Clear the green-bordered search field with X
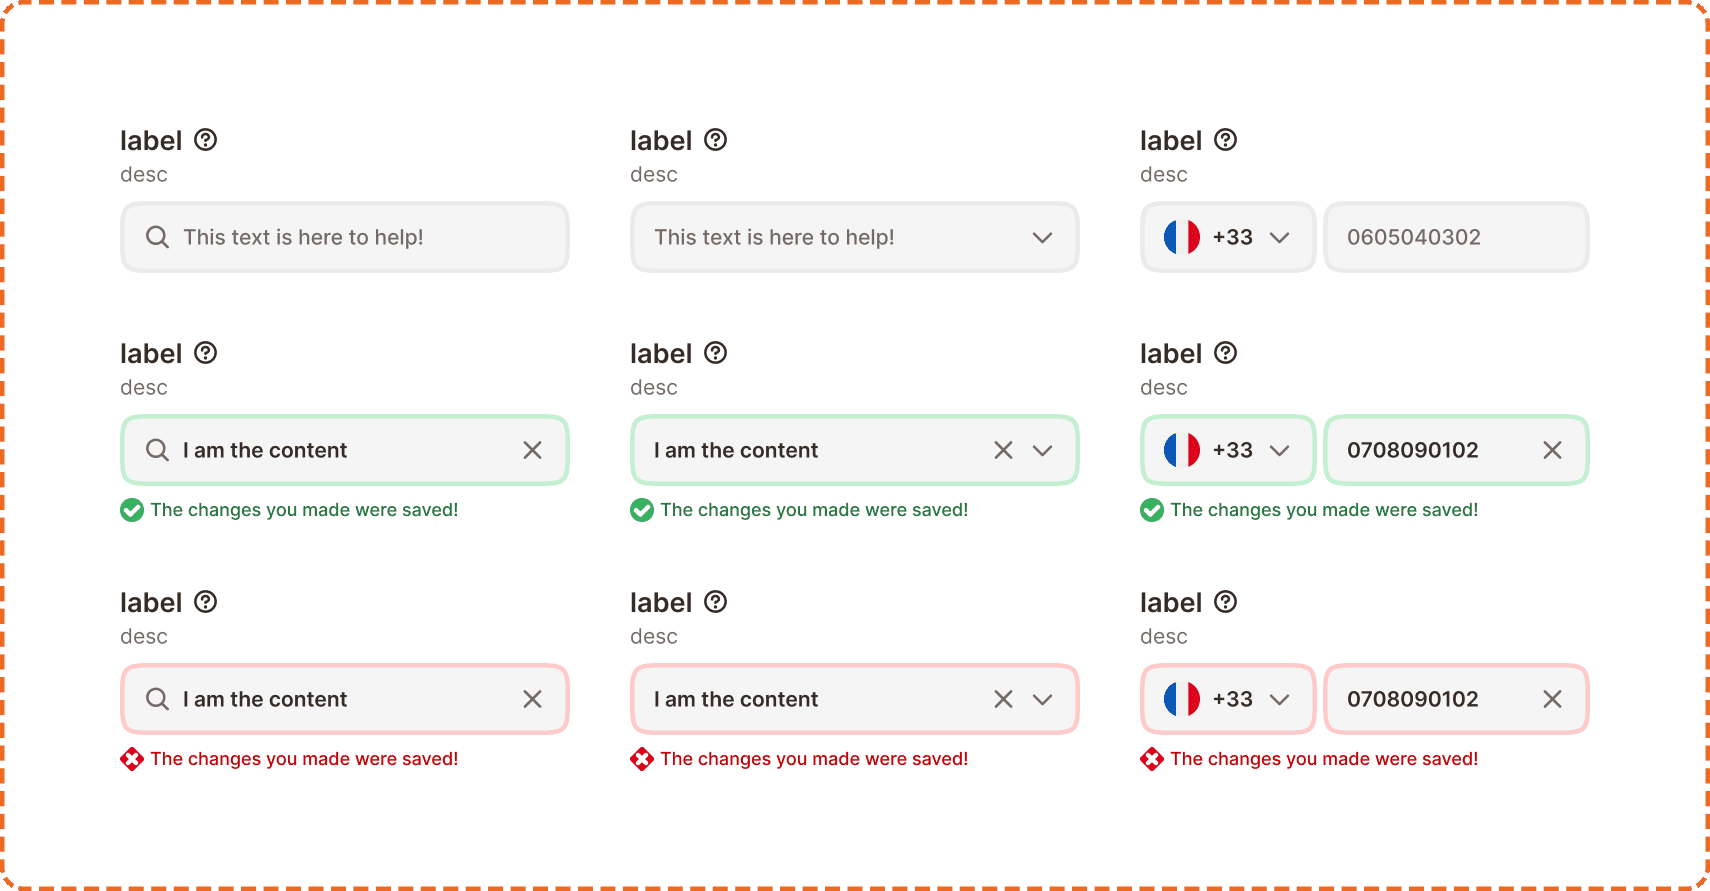 click(x=532, y=450)
